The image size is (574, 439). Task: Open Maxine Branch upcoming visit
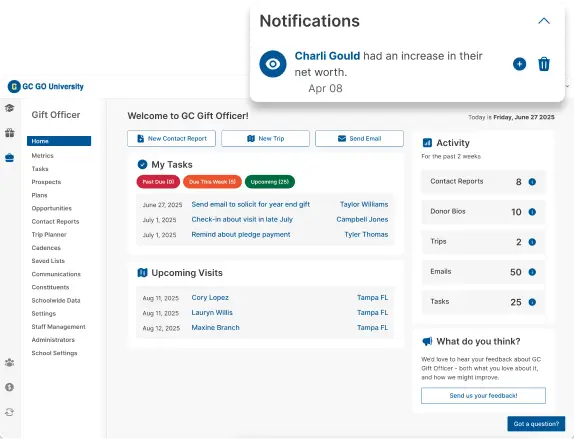pyautogui.click(x=215, y=328)
